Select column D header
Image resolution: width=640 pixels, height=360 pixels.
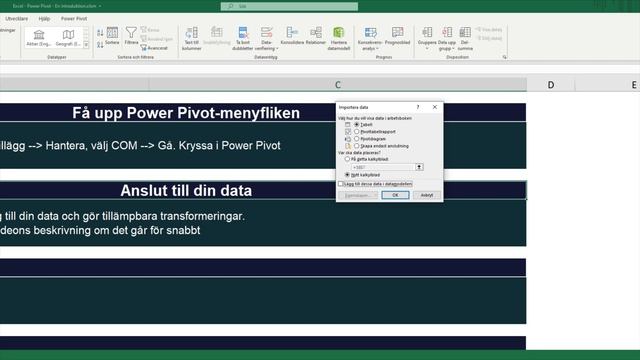point(551,85)
